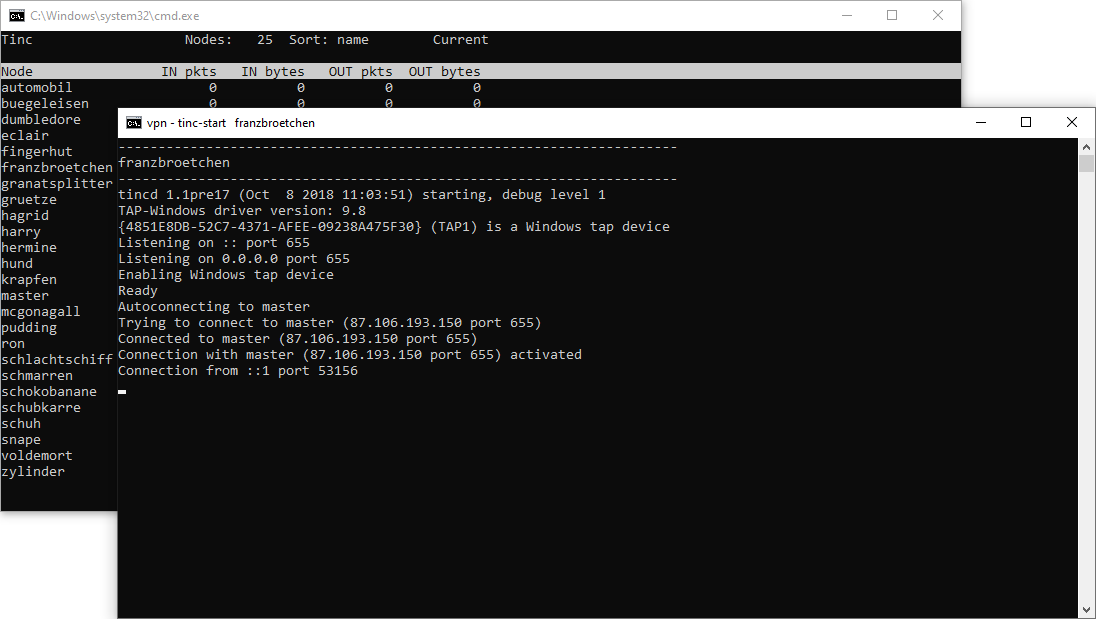Open the system menu icon of cmd.exe window
This screenshot has width=1096, height=619.
pyautogui.click(x=17, y=15)
